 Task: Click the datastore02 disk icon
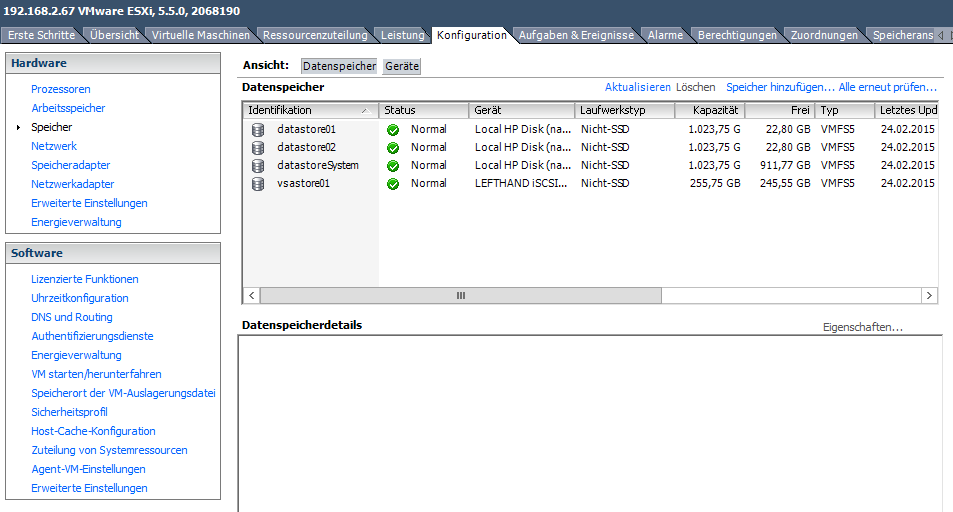coord(258,147)
